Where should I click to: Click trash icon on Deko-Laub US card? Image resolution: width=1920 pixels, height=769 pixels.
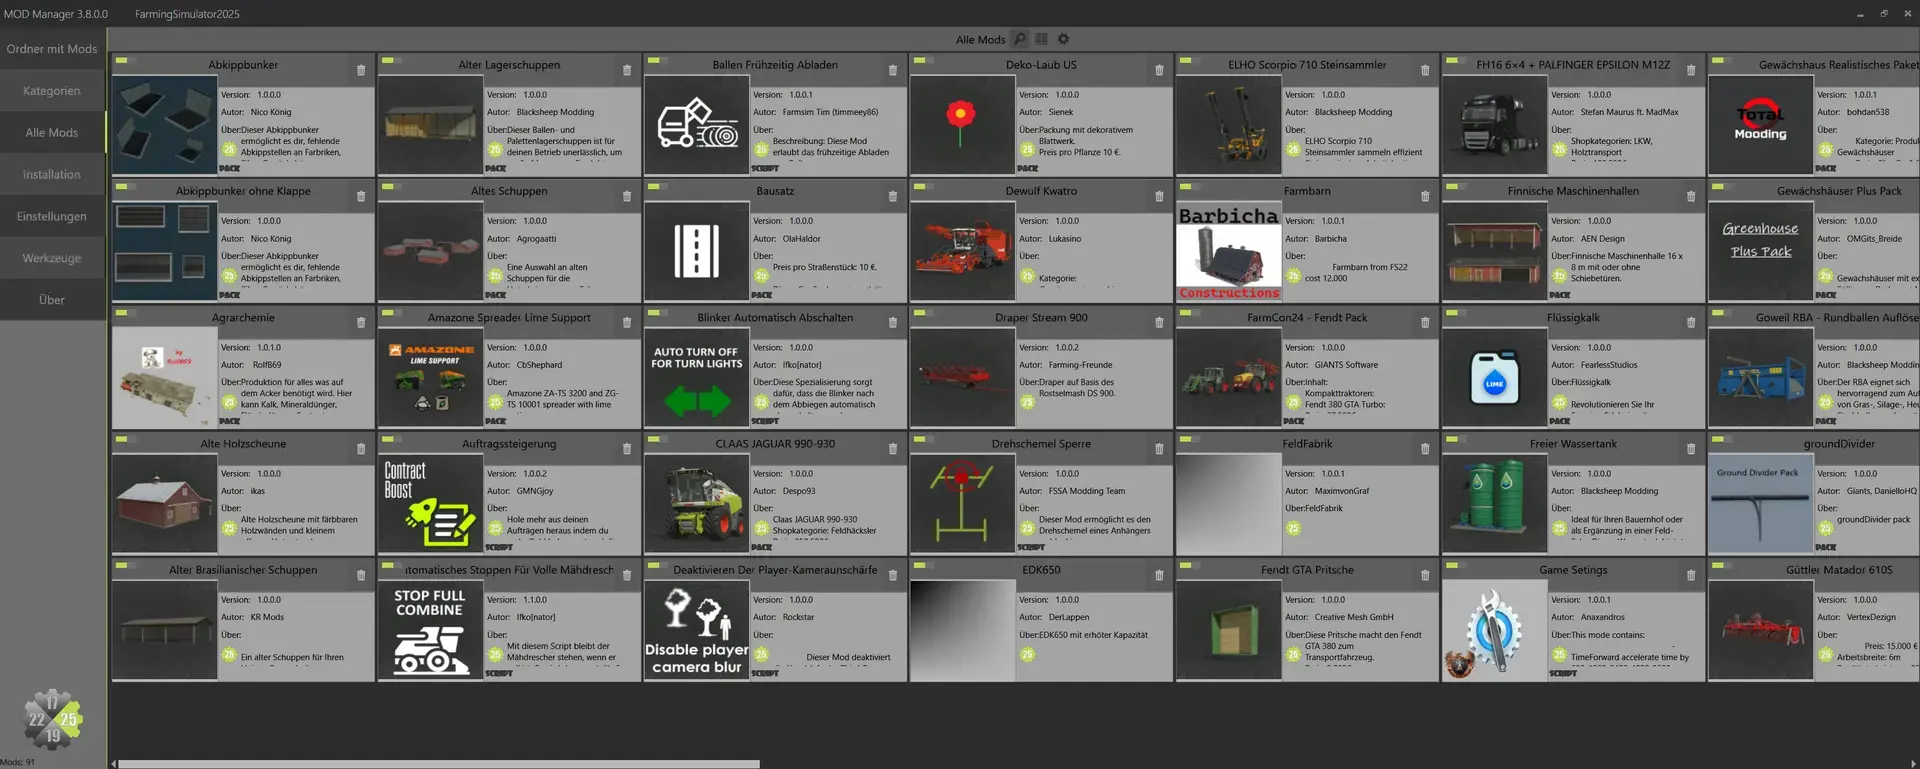pos(1159,70)
